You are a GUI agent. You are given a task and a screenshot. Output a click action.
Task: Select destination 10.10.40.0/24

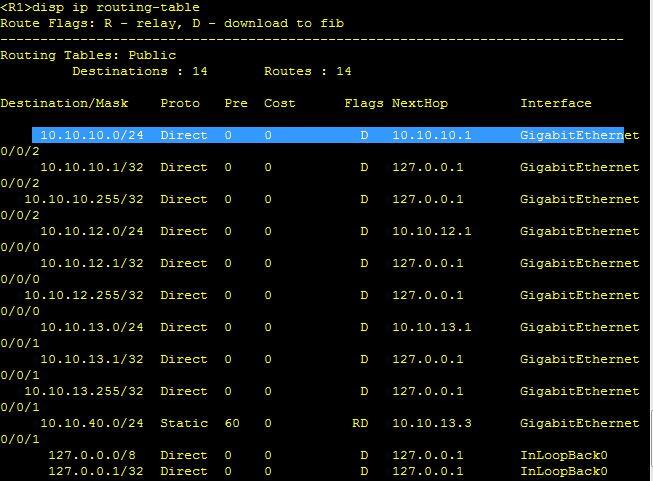tap(92, 423)
